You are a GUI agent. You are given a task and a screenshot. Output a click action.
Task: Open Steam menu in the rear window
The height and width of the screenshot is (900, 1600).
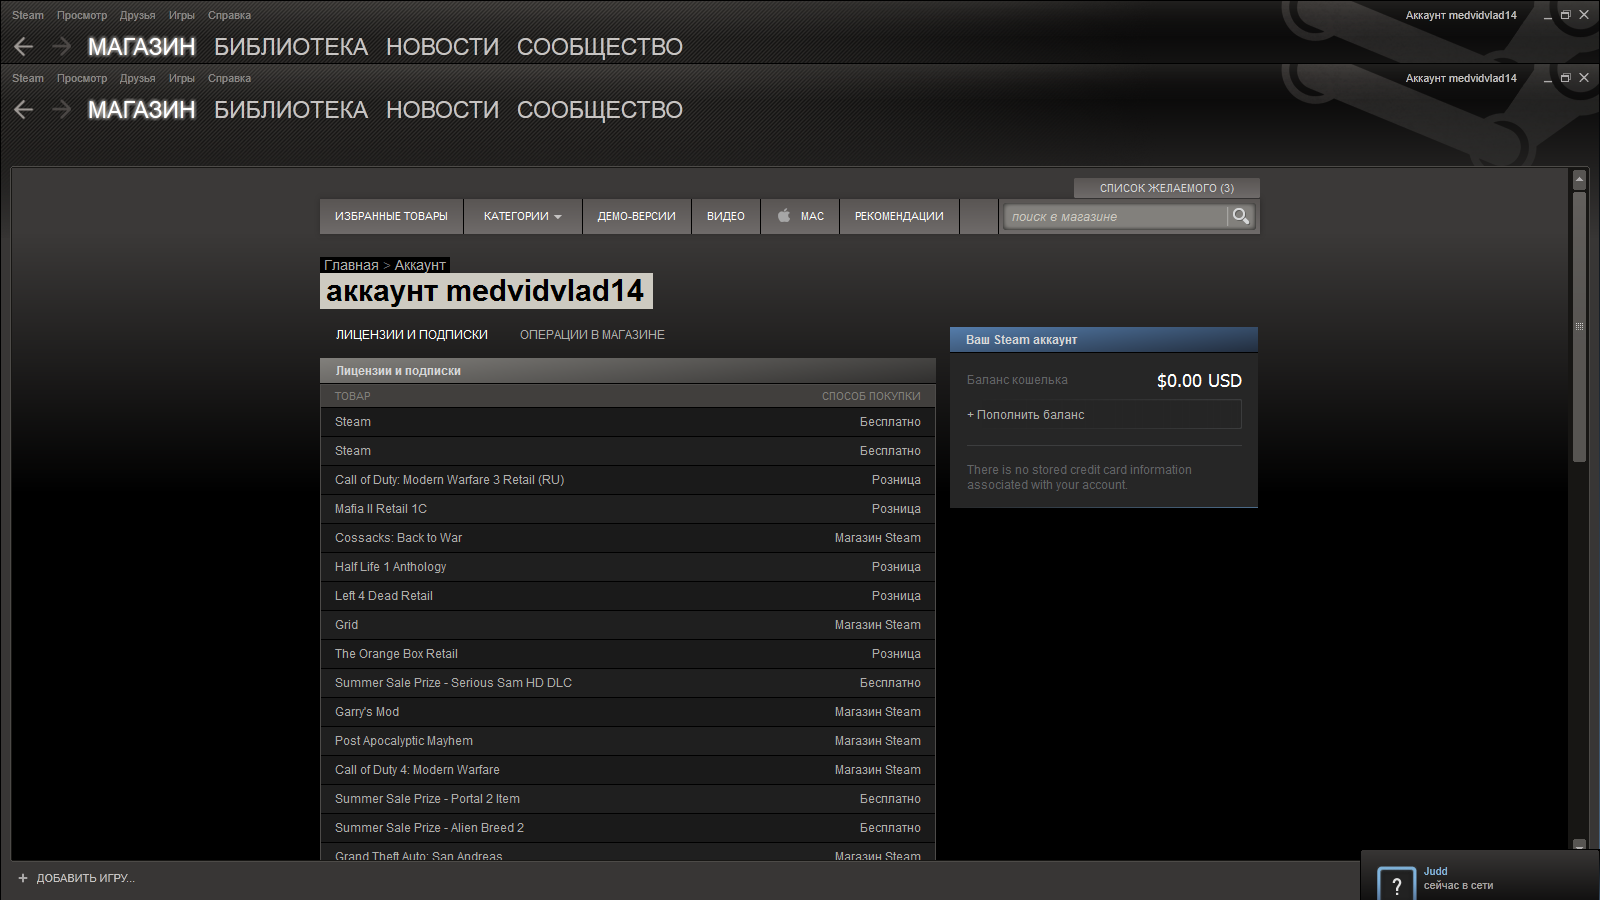(x=28, y=15)
